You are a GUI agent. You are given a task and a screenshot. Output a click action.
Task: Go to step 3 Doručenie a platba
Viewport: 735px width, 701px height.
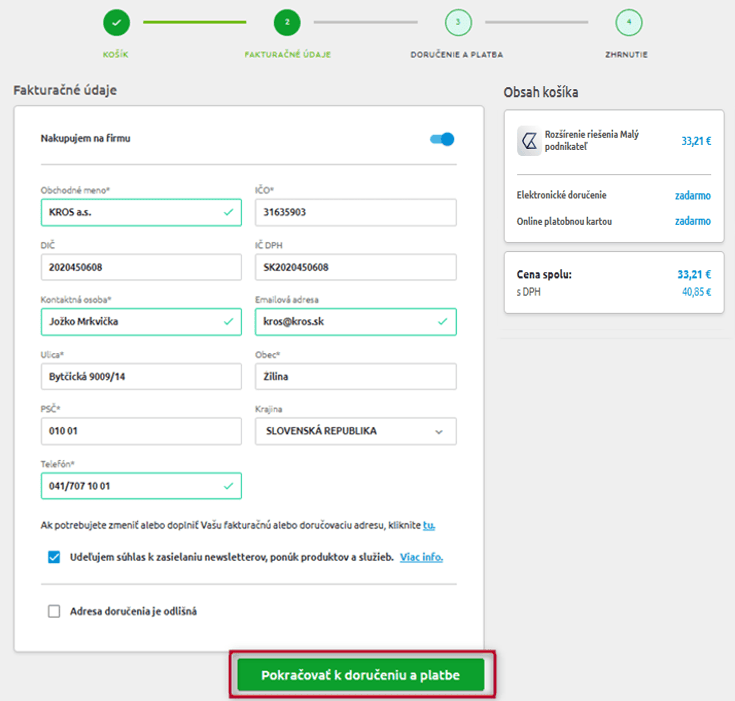click(x=457, y=21)
